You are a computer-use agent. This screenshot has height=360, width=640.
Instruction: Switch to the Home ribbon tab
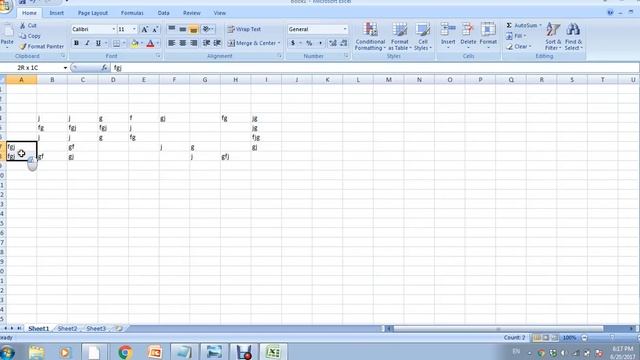29,13
